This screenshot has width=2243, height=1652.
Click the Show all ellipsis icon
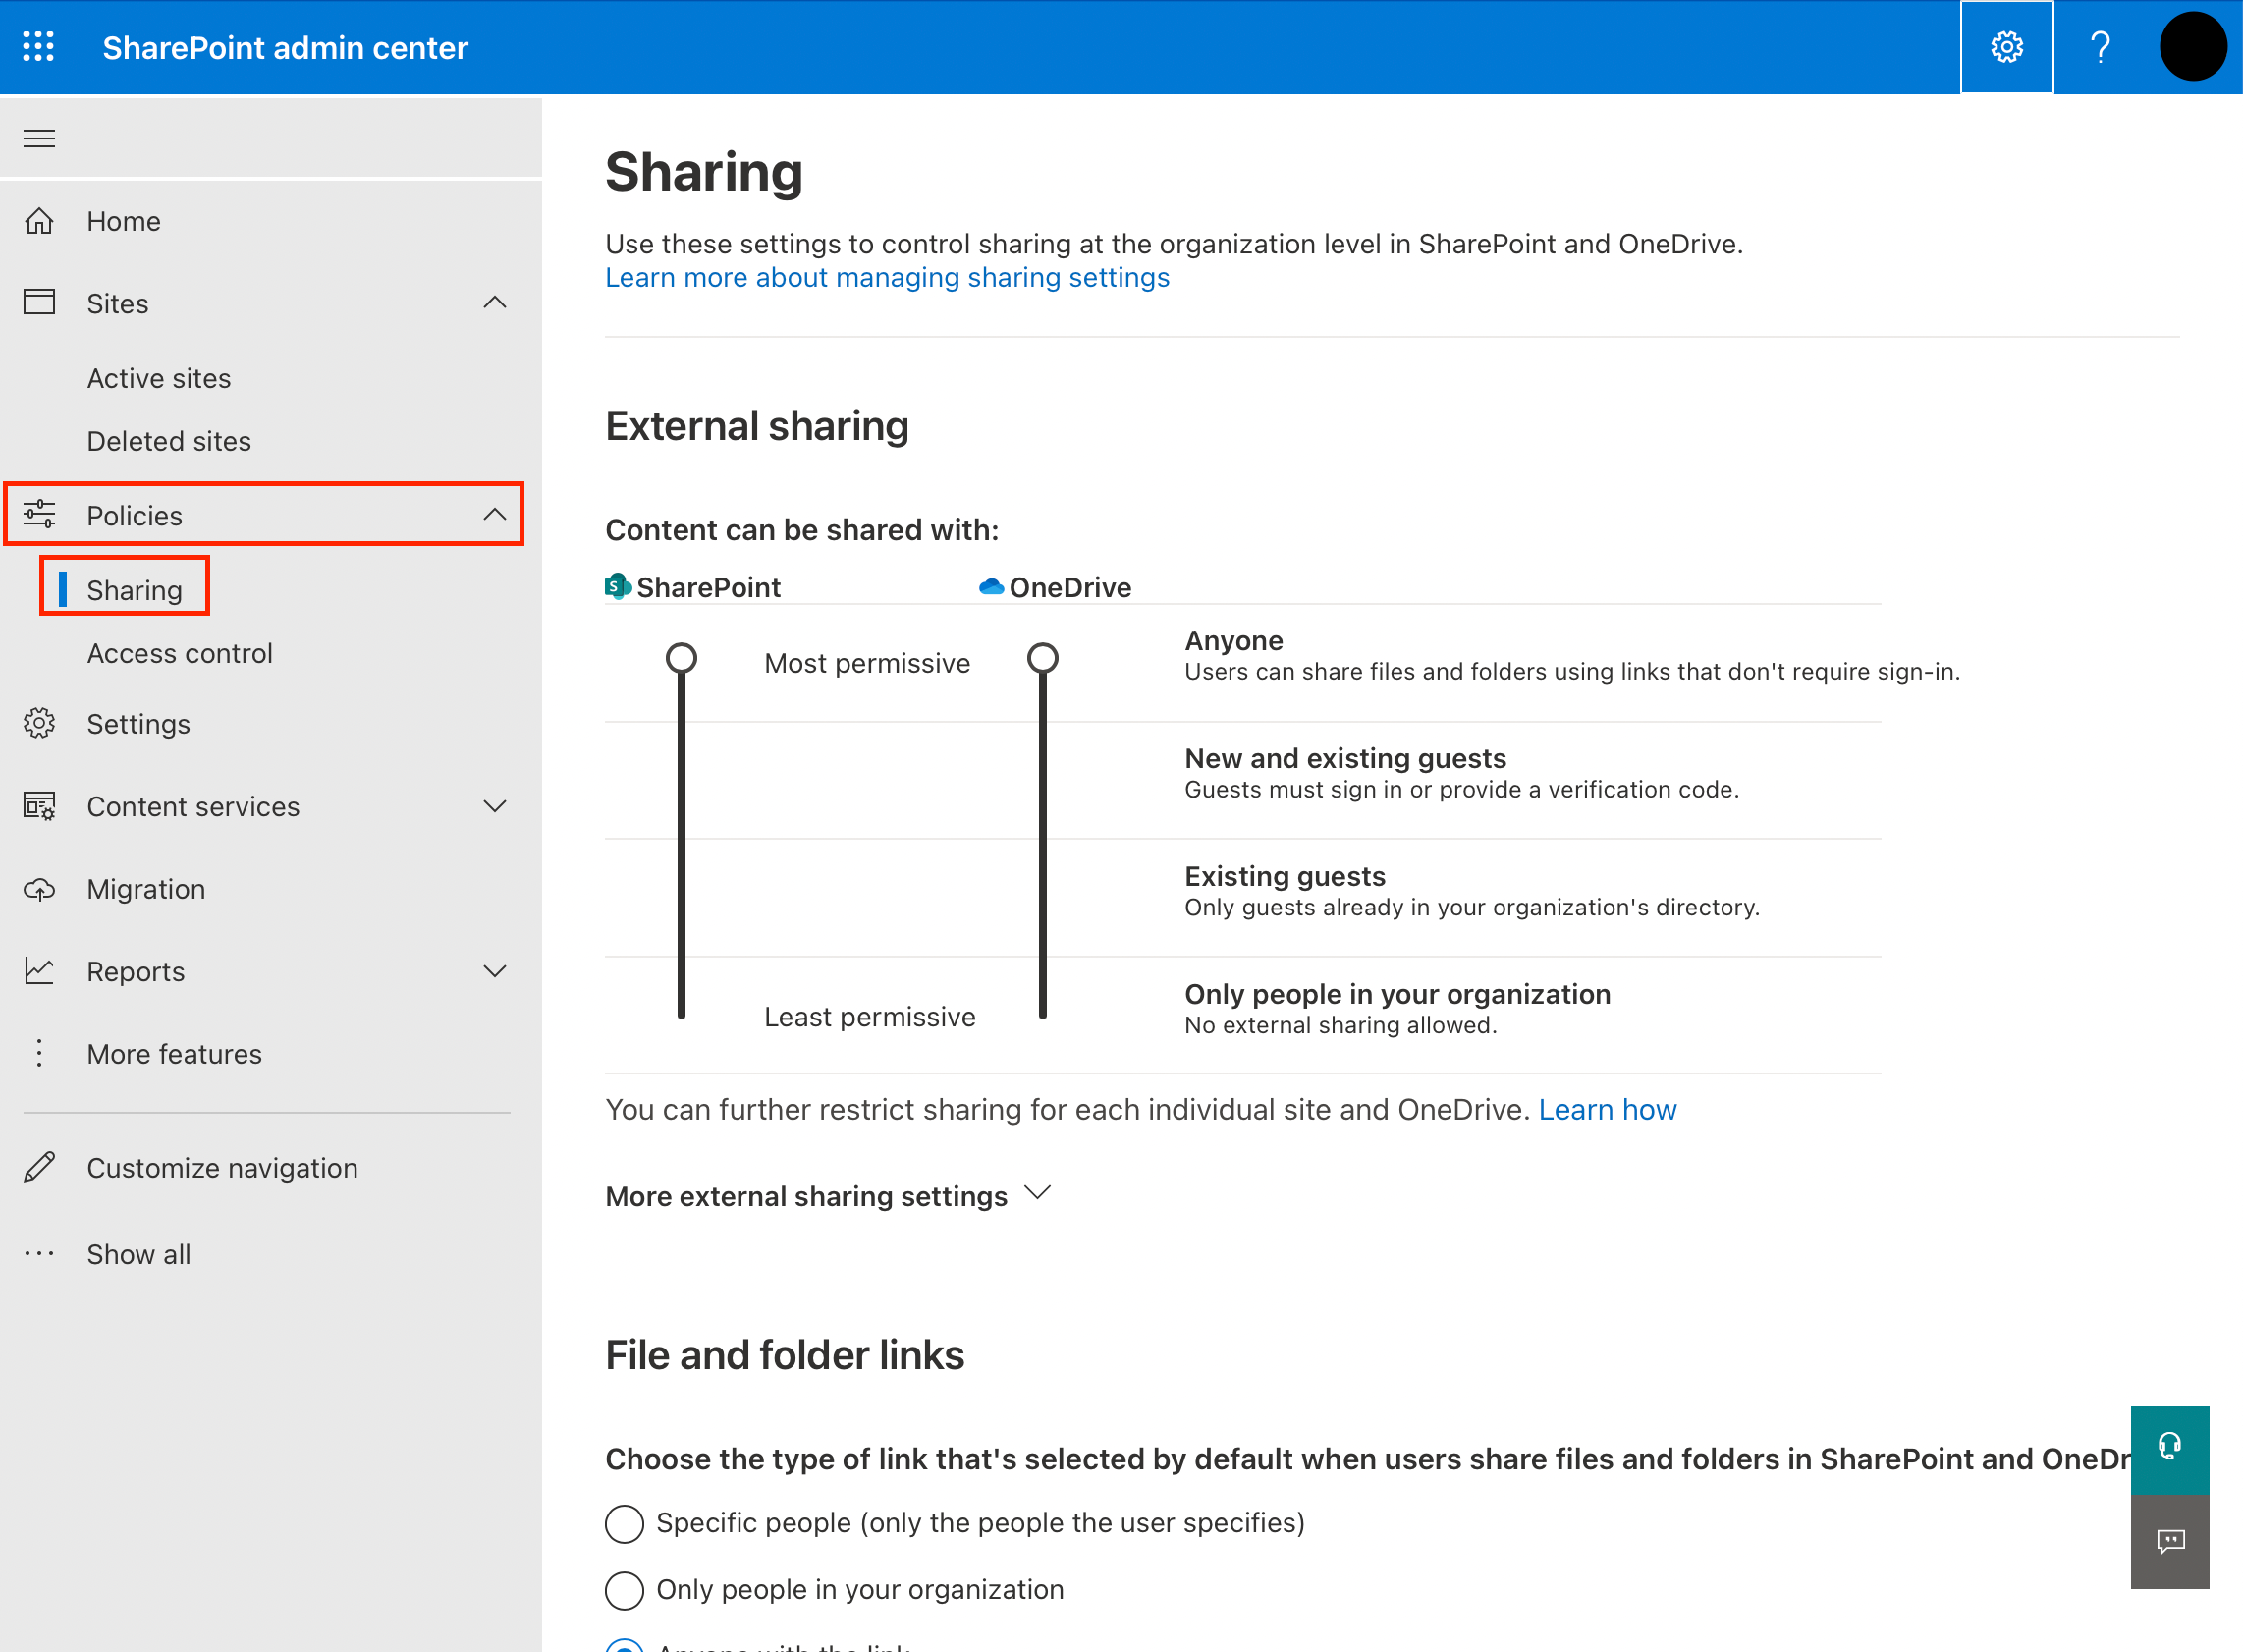39,1253
